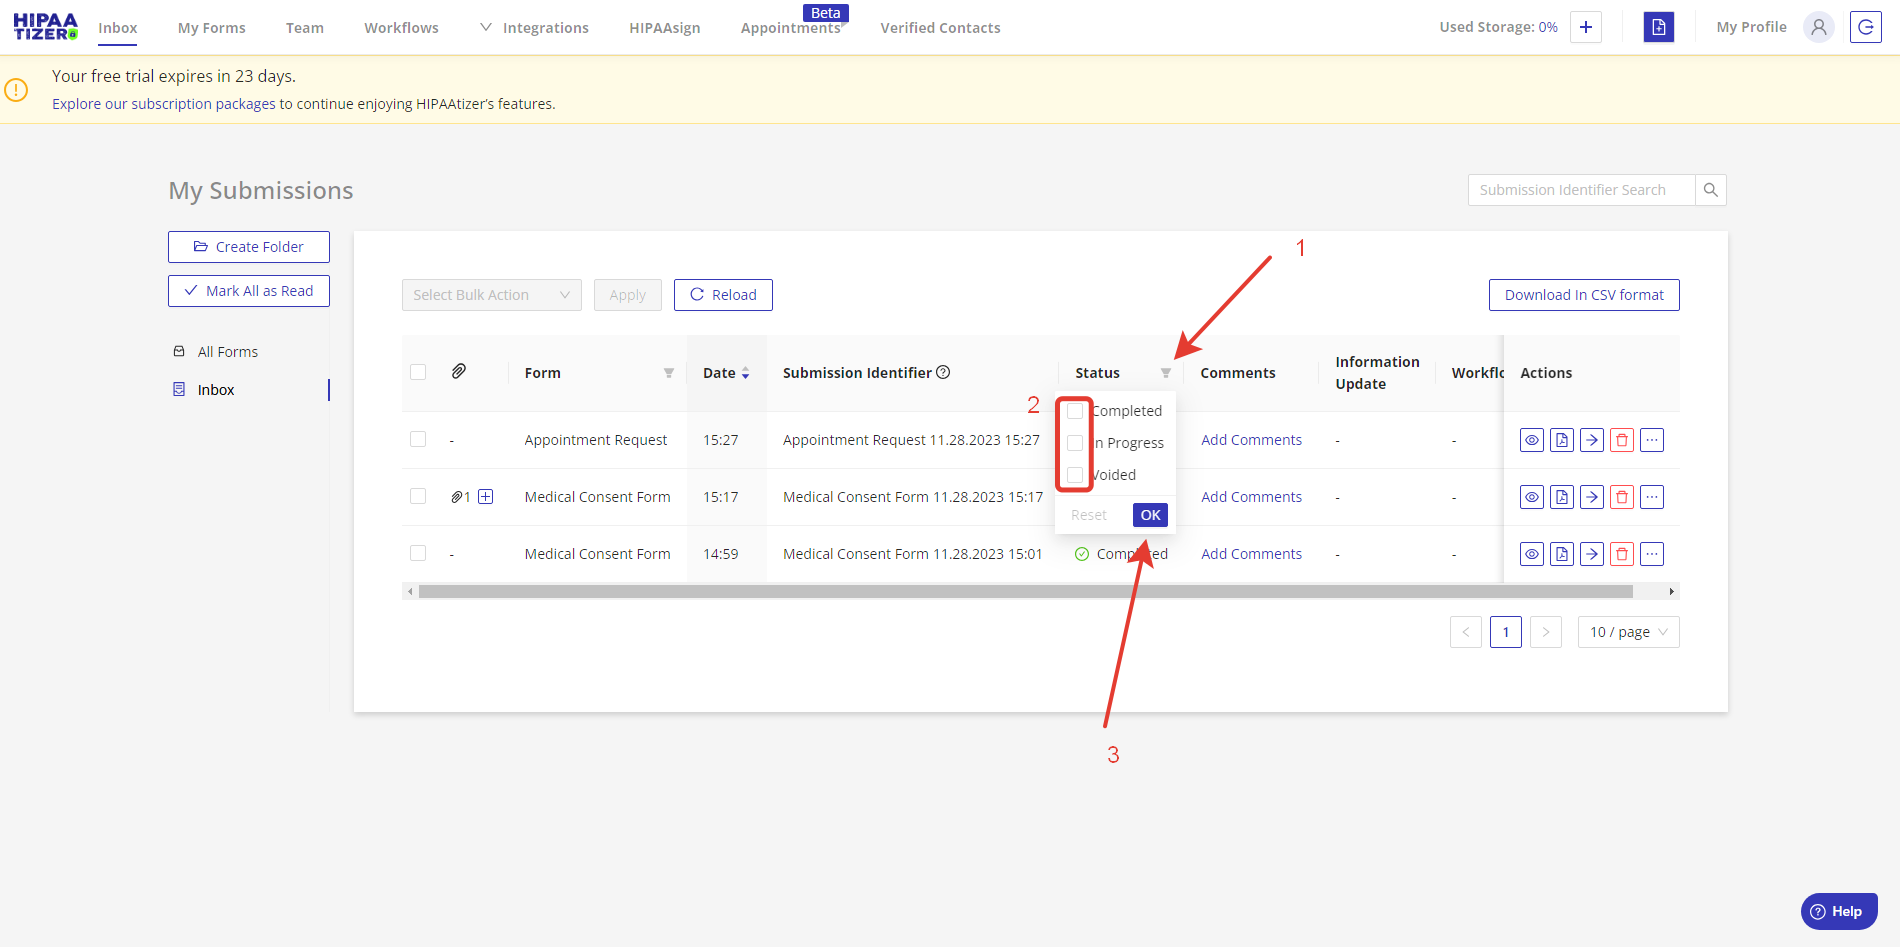Go to the previous page arrow
The height and width of the screenshot is (947, 1900).
tap(1466, 632)
